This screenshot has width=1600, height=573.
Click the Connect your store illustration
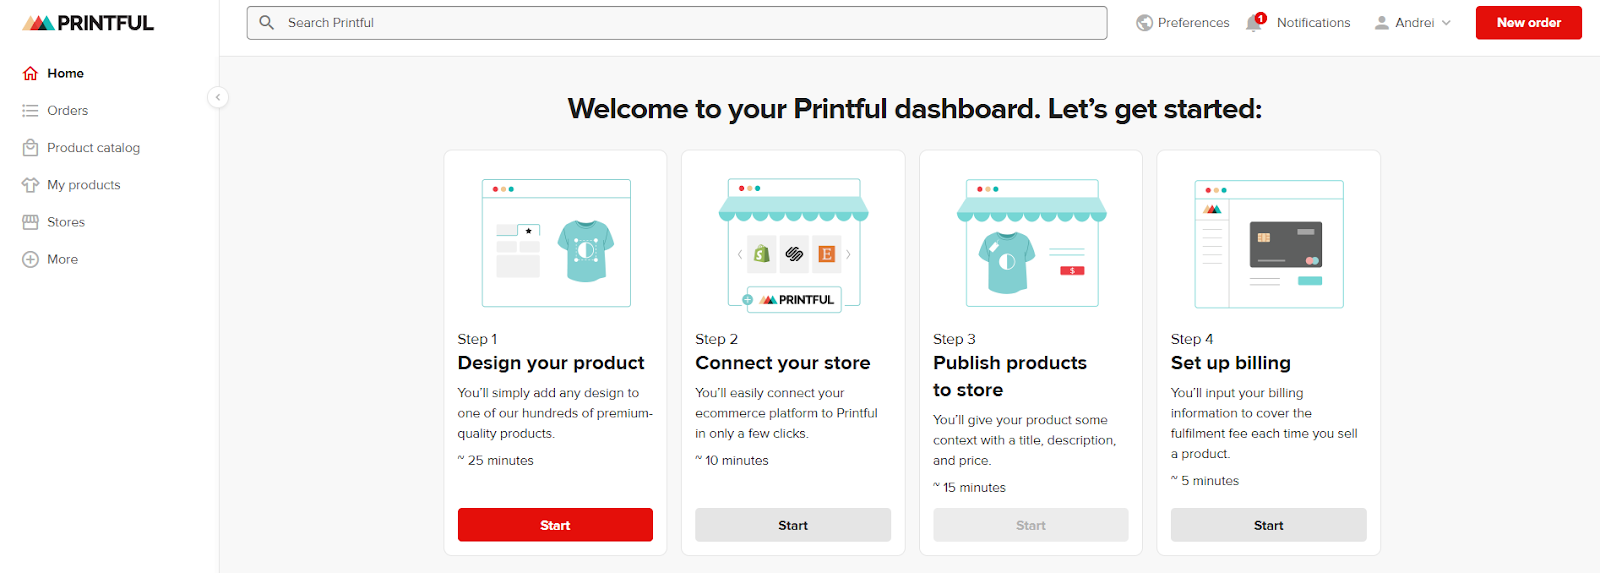point(793,245)
